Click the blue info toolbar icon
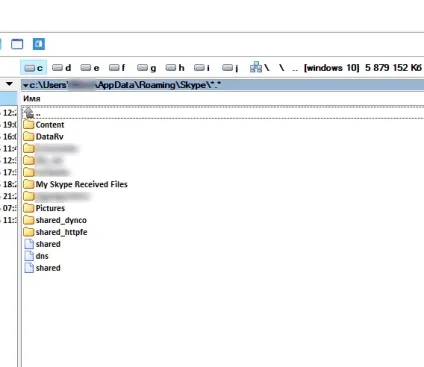424x367 pixels. click(39, 44)
